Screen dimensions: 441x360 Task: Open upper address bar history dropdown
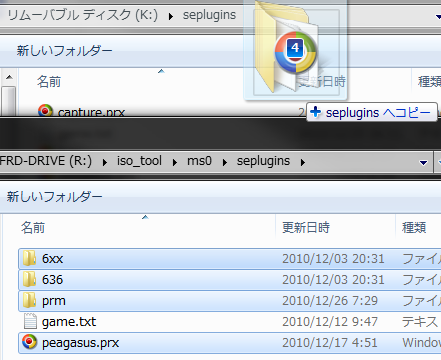coord(438,16)
